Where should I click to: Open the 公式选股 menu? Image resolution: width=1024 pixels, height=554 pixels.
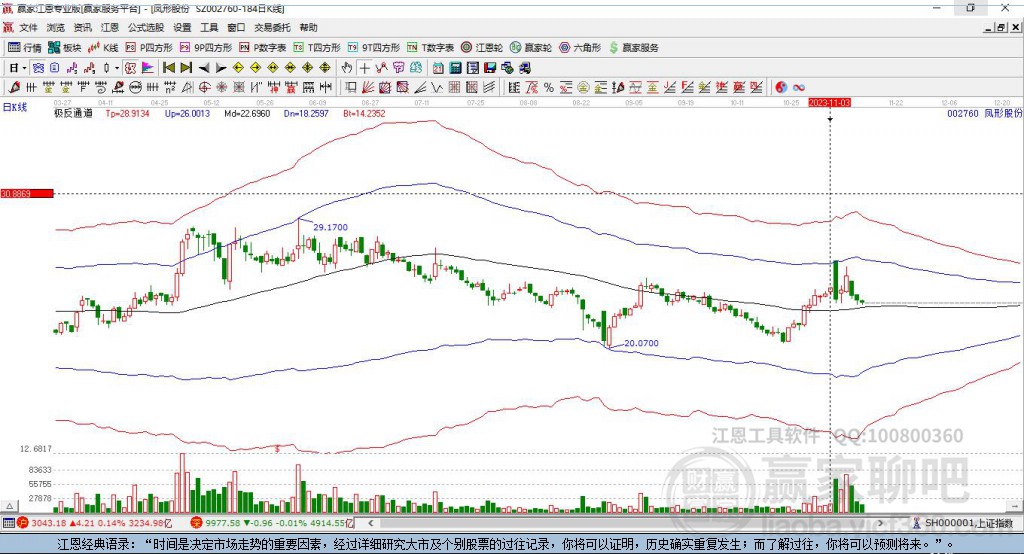click(x=145, y=28)
